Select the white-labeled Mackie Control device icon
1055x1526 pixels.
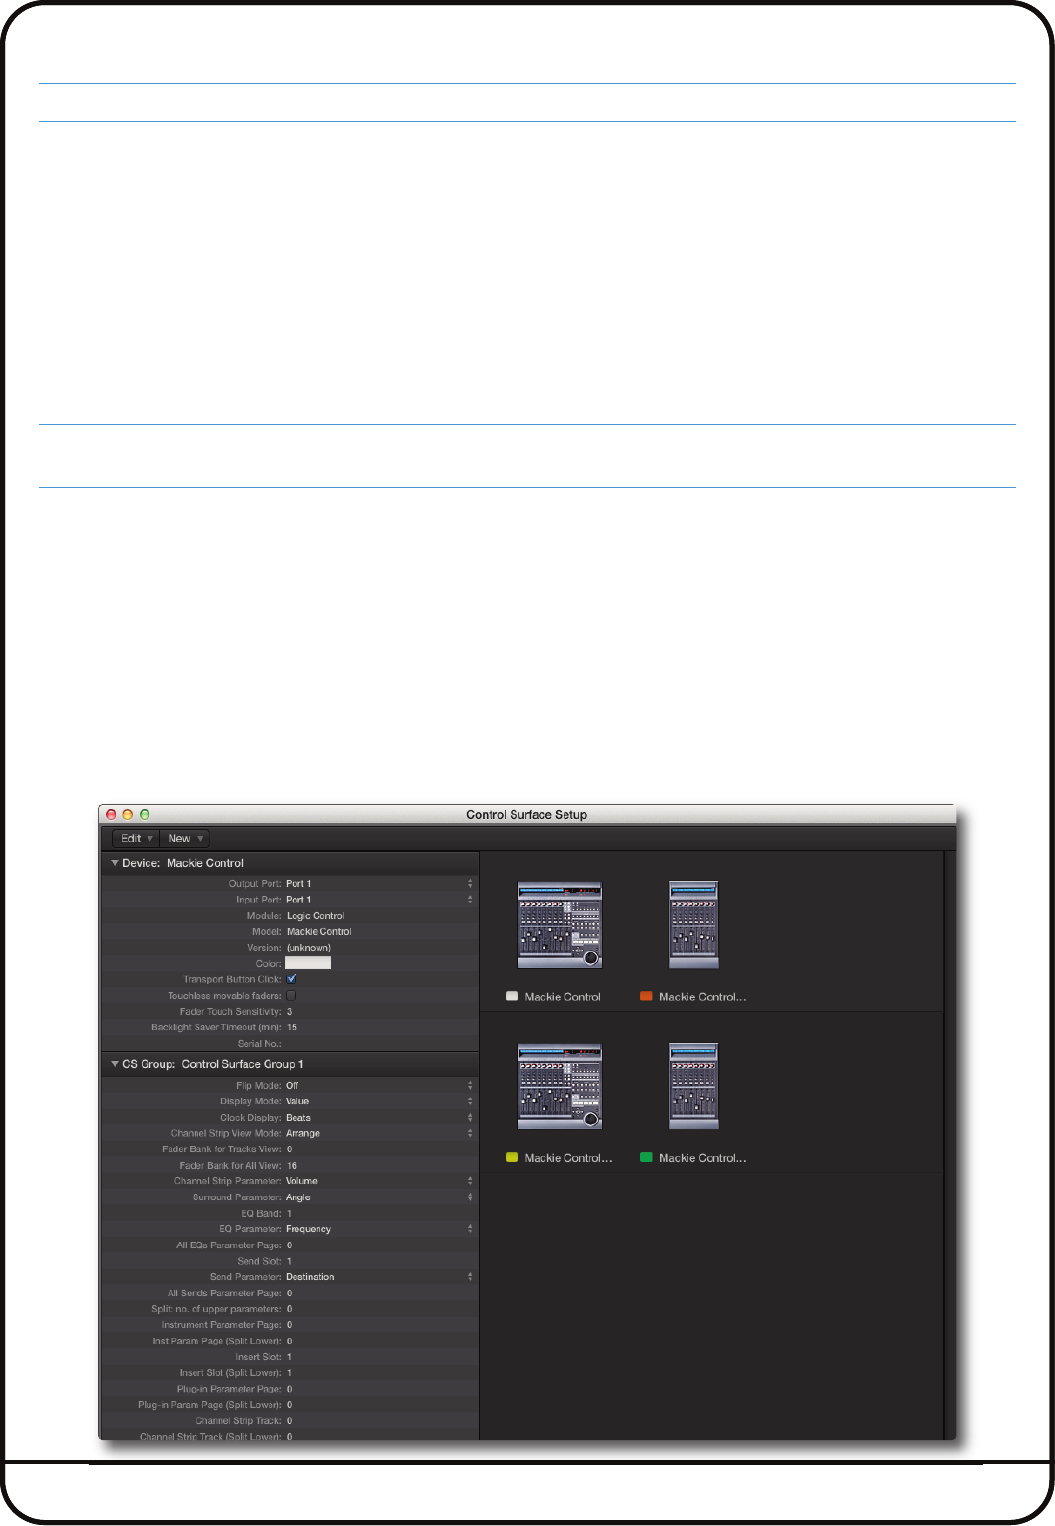pyautogui.click(x=560, y=925)
